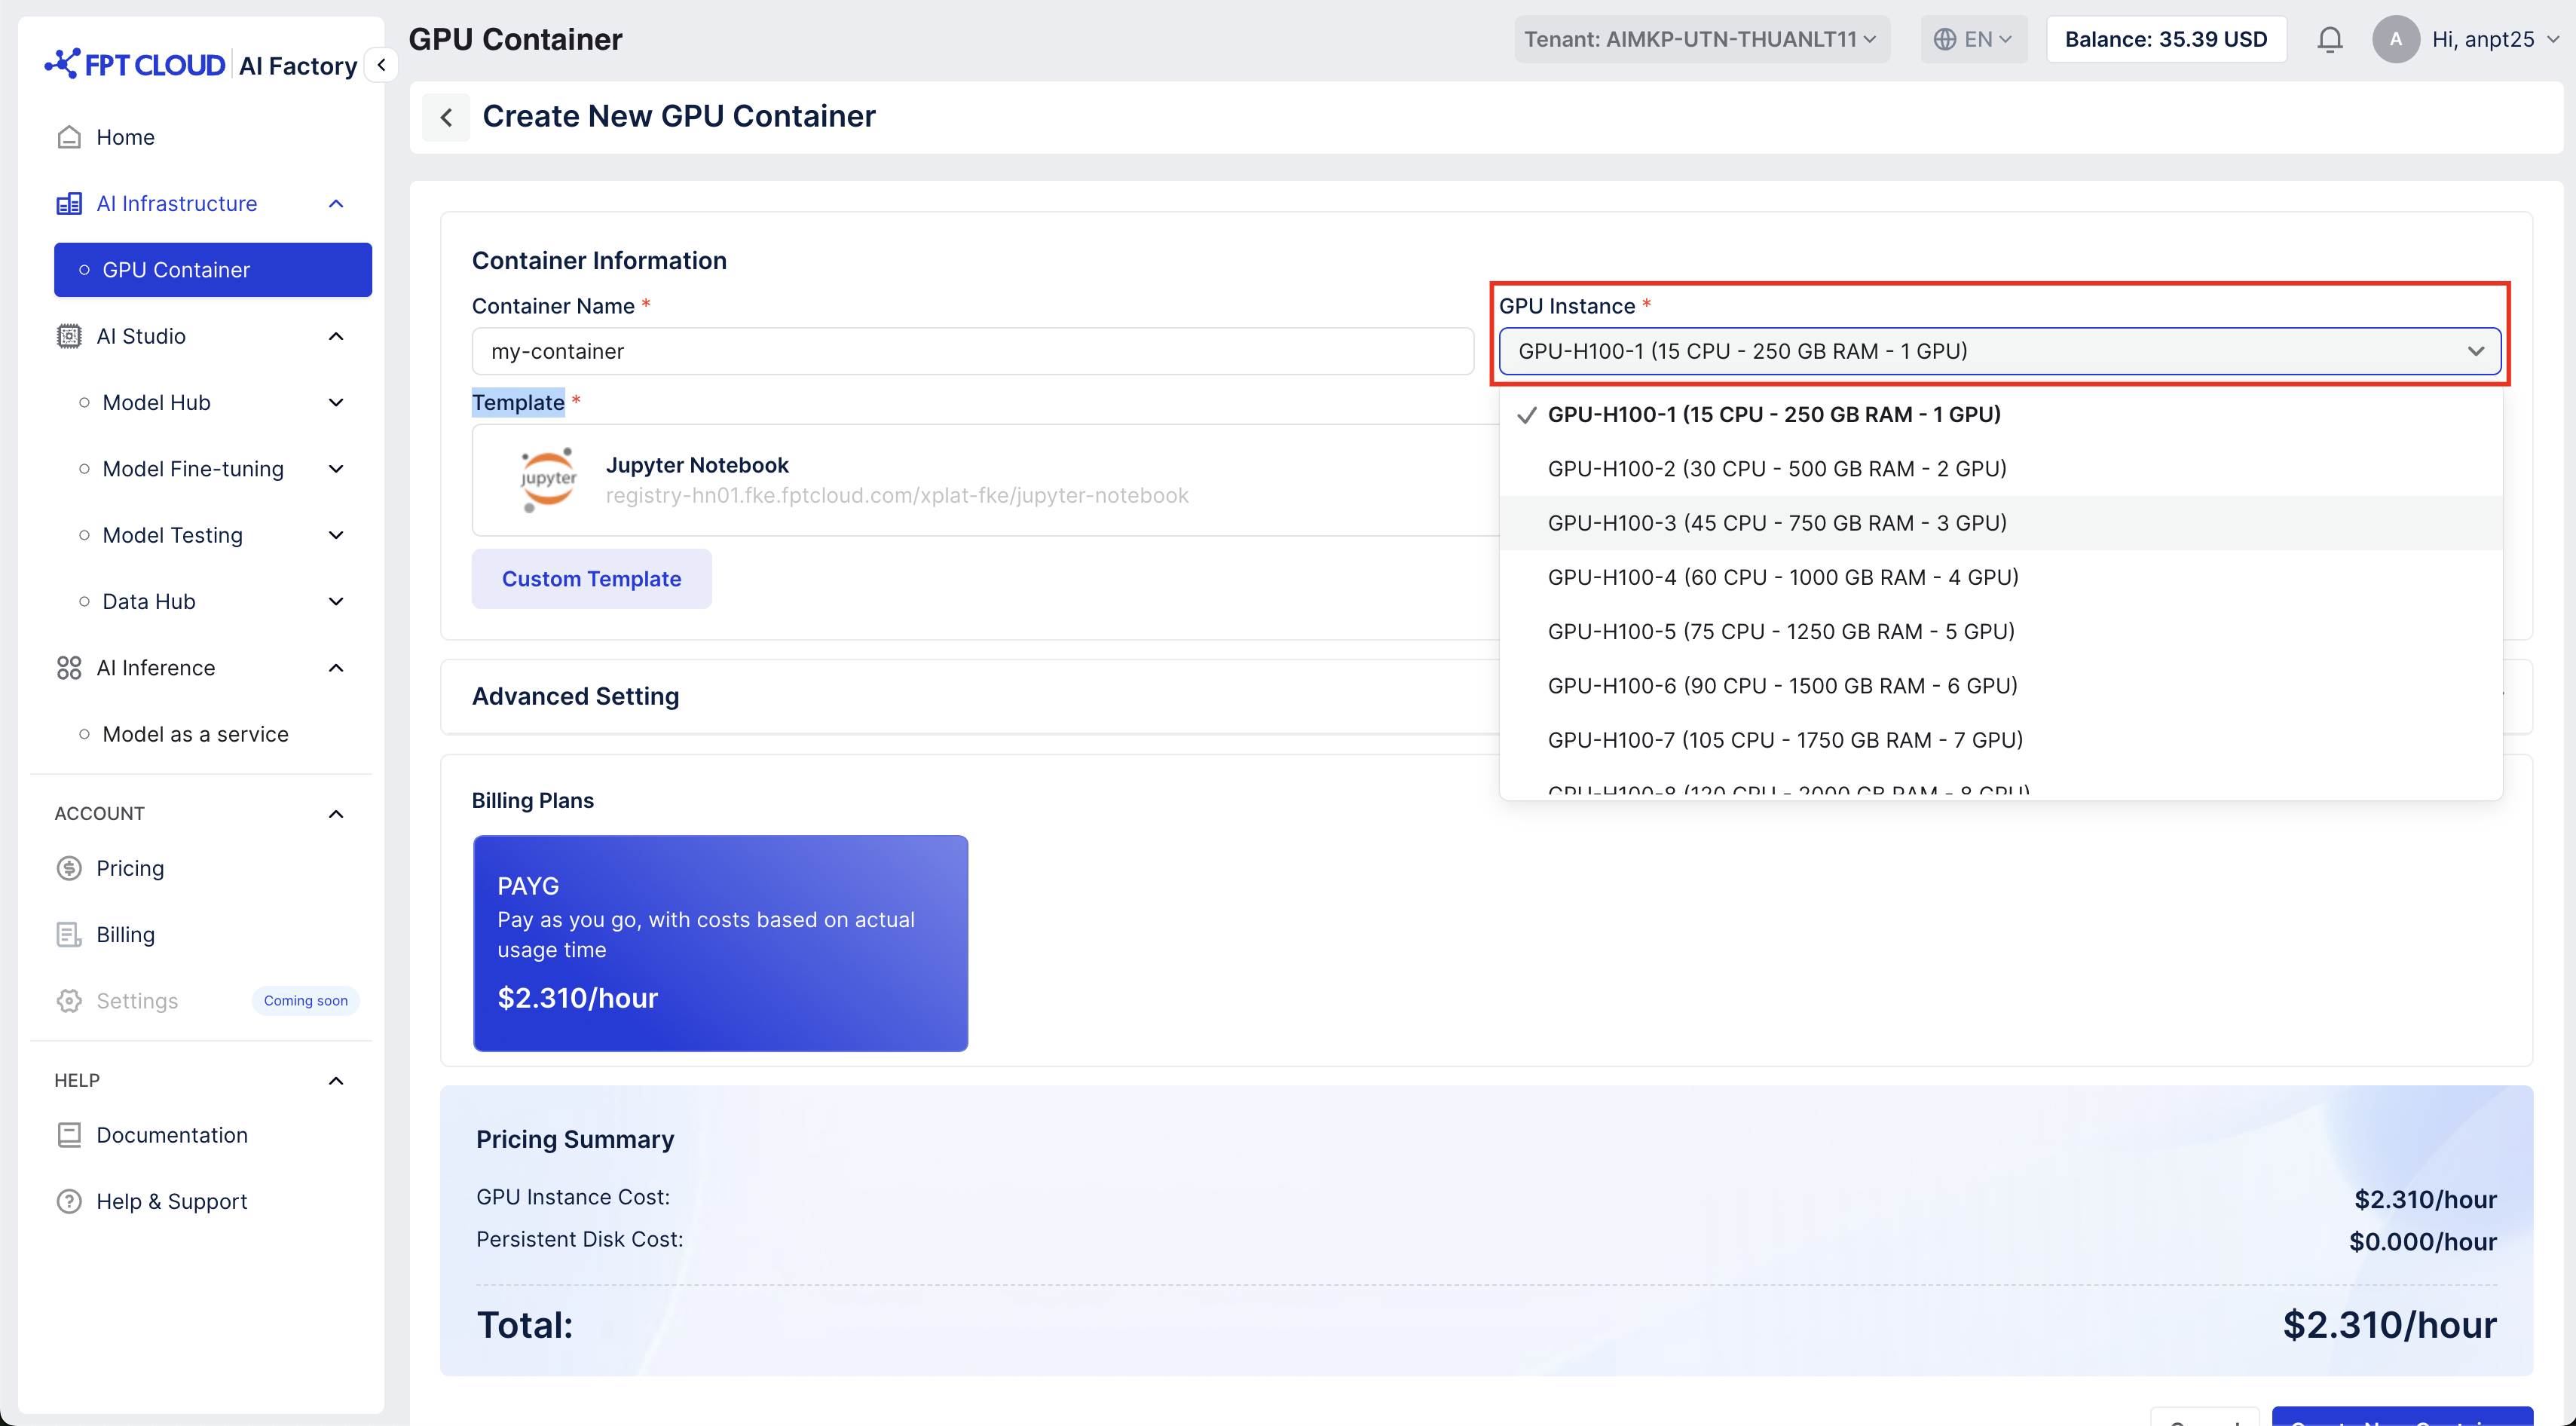
Task: Select GPU-H100-2 (30 CPU - 500 GB RAM) option
Action: coord(2000,468)
